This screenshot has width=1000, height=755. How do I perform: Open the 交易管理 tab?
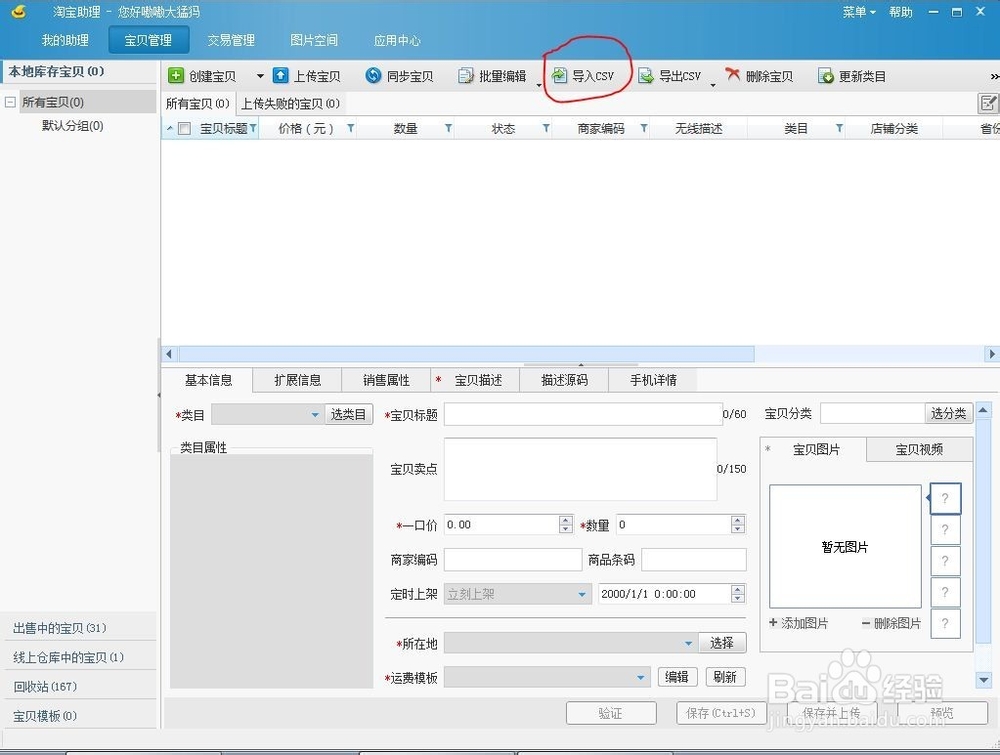click(x=231, y=40)
